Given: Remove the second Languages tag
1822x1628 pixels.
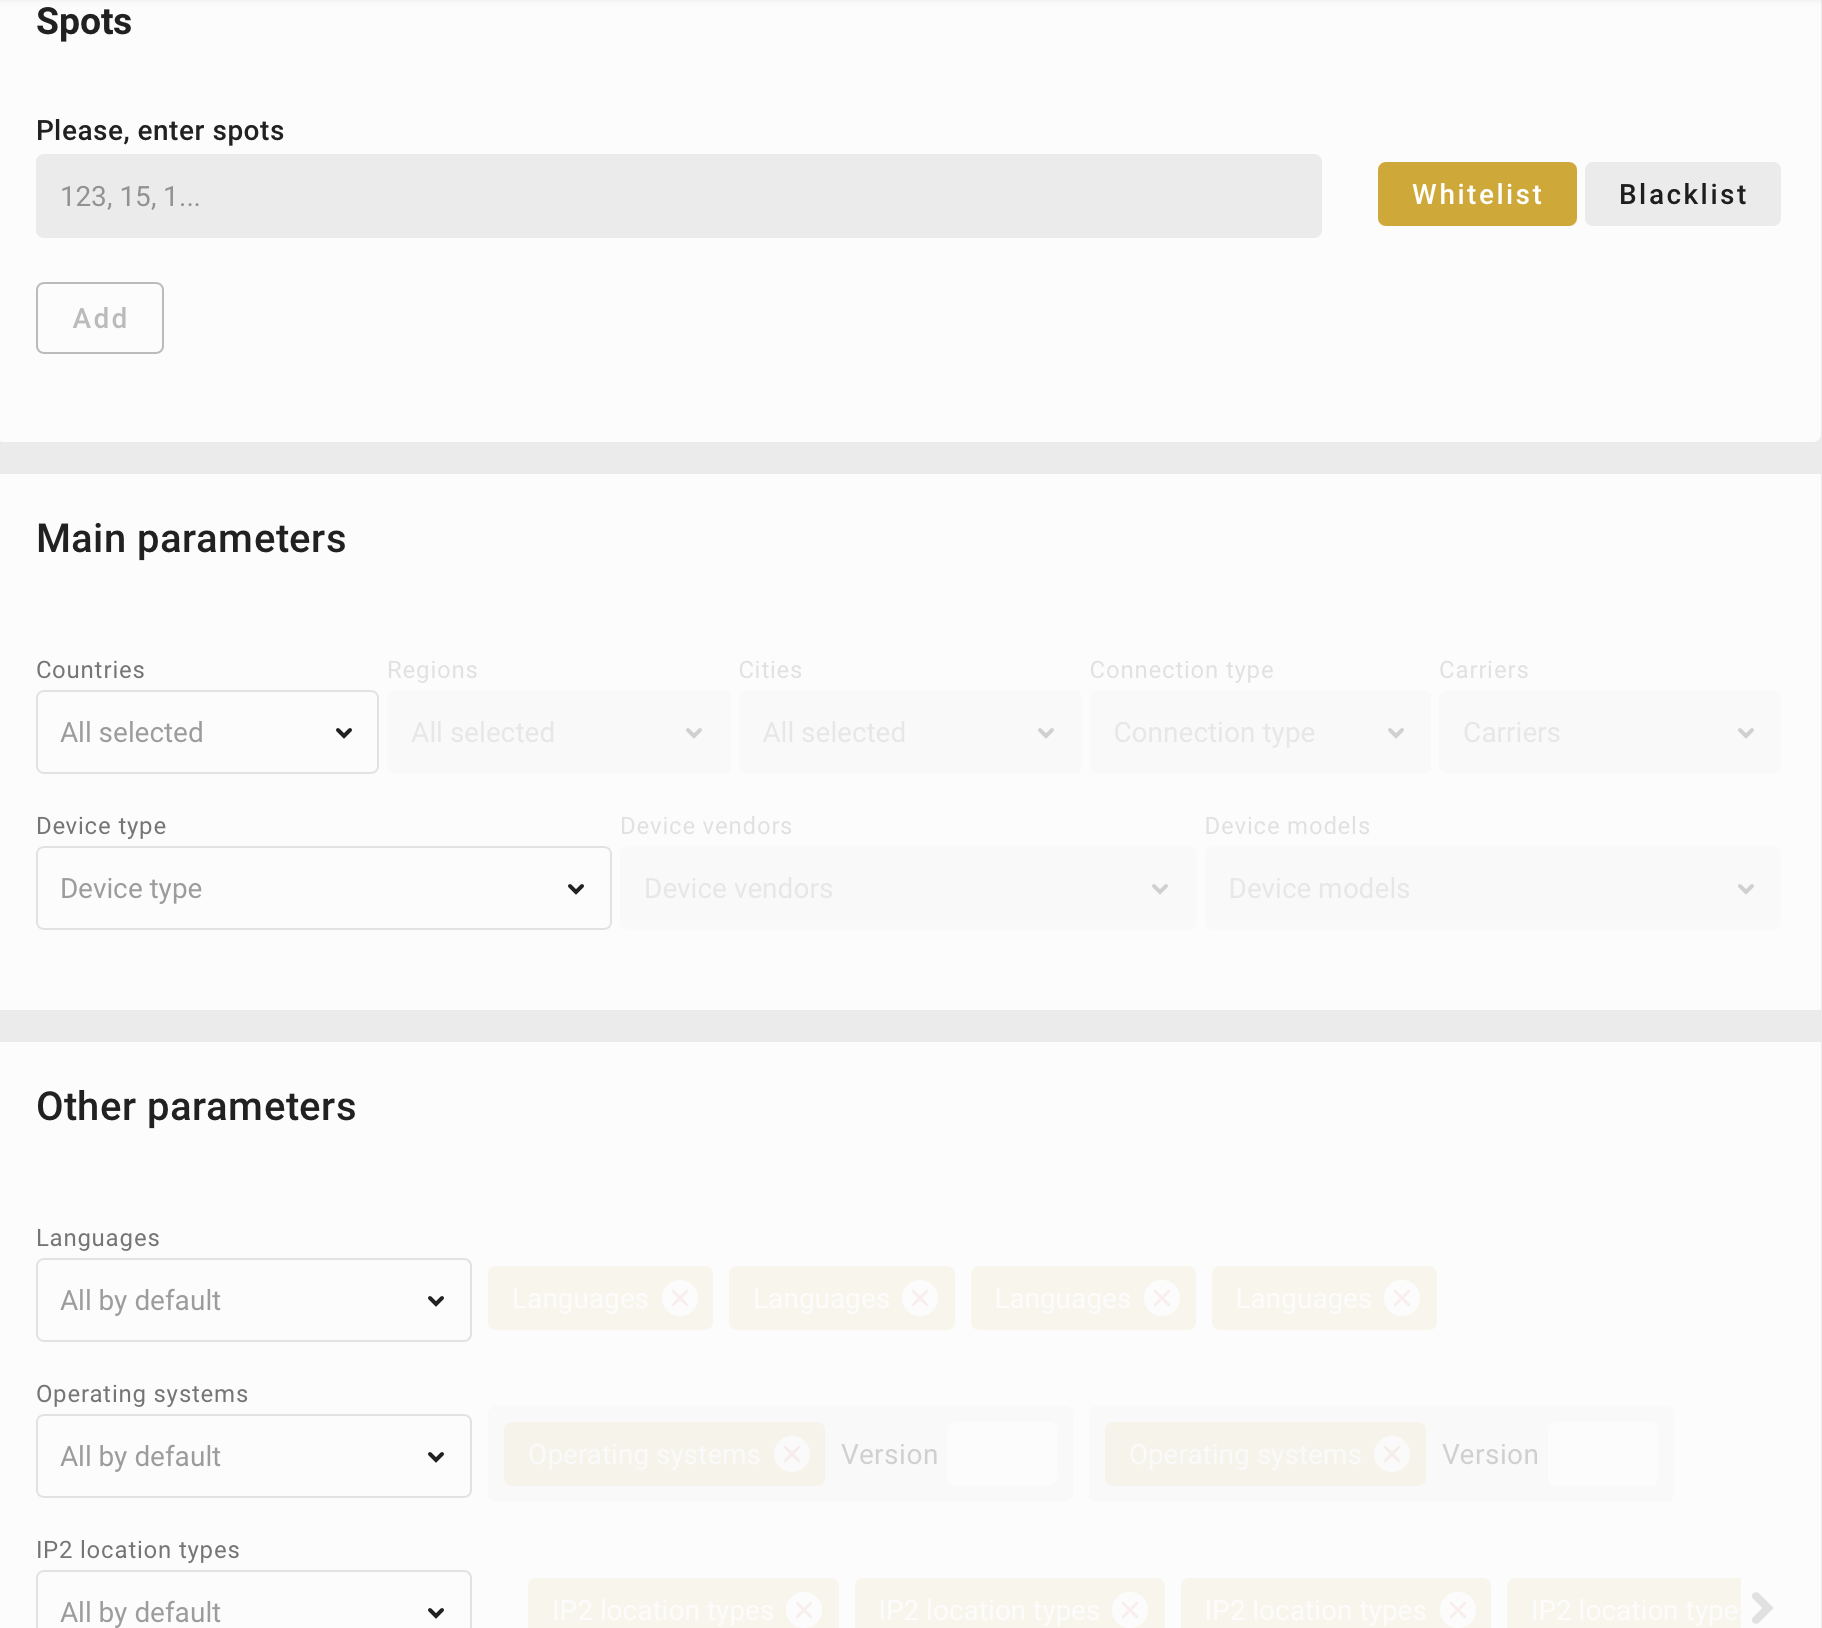Looking at the screenshot, I should click(x=920, y=1298).
